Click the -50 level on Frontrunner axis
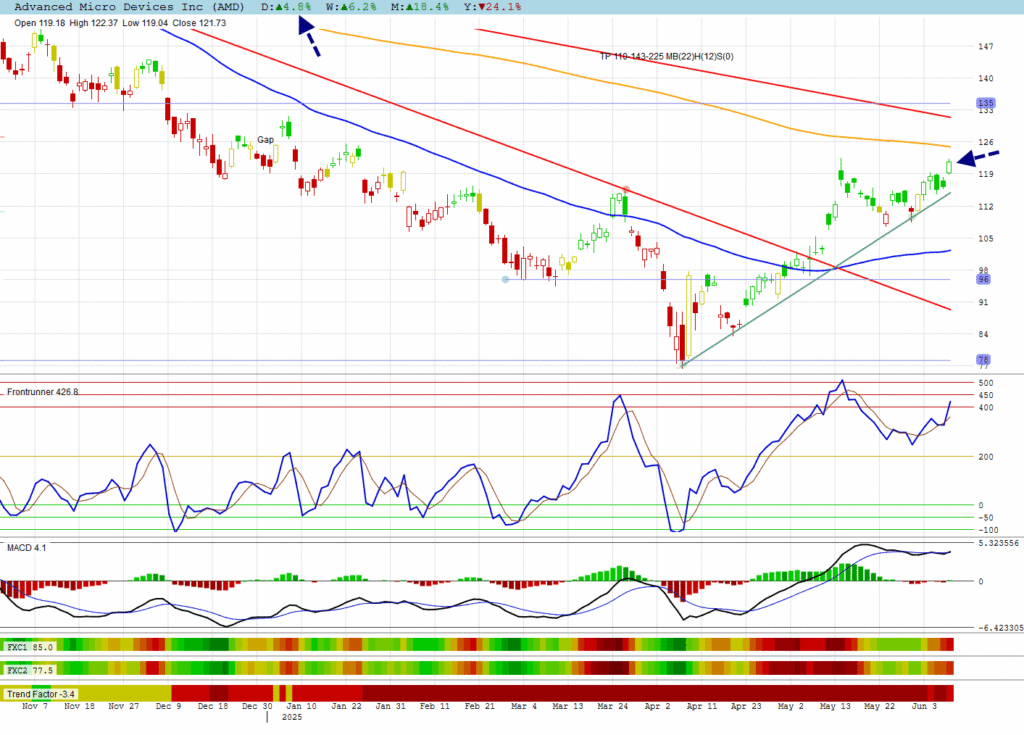Image resolution: width=1024 pixels, height=735 pixels. coord(987,518)
